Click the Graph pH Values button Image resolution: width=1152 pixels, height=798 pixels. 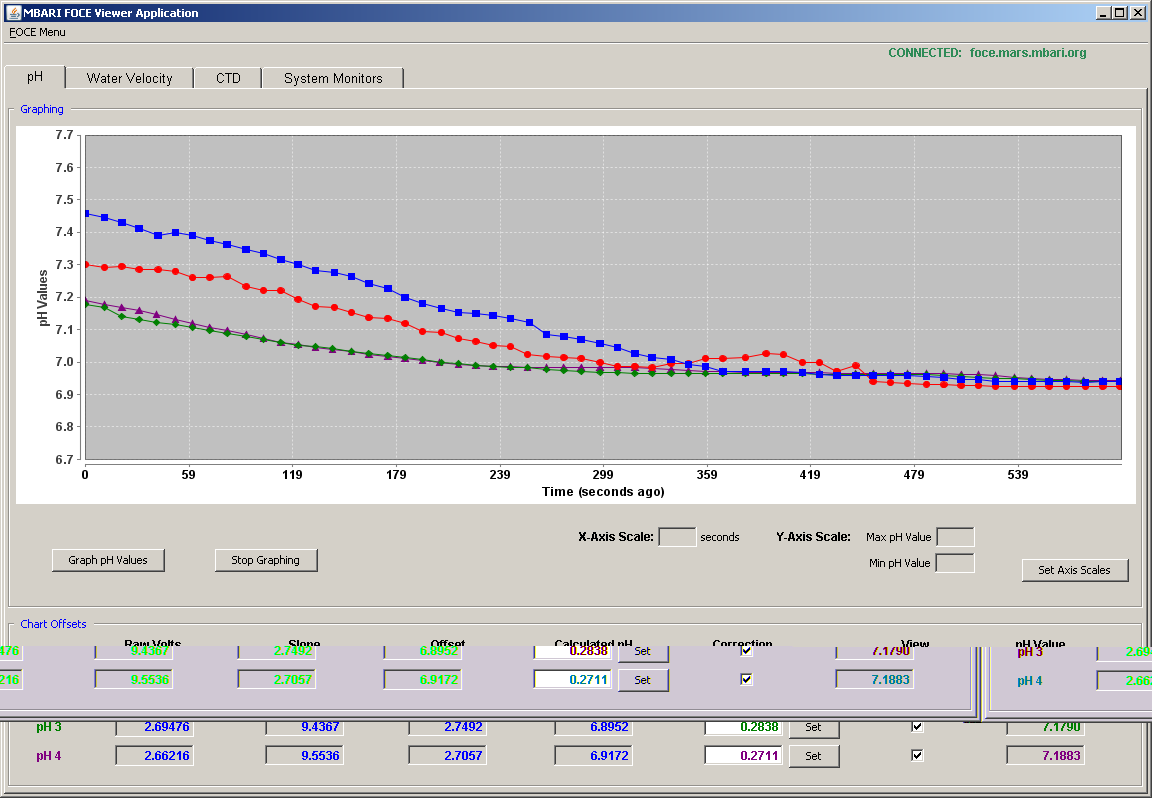pyautogui.click(x=108, y=560)
